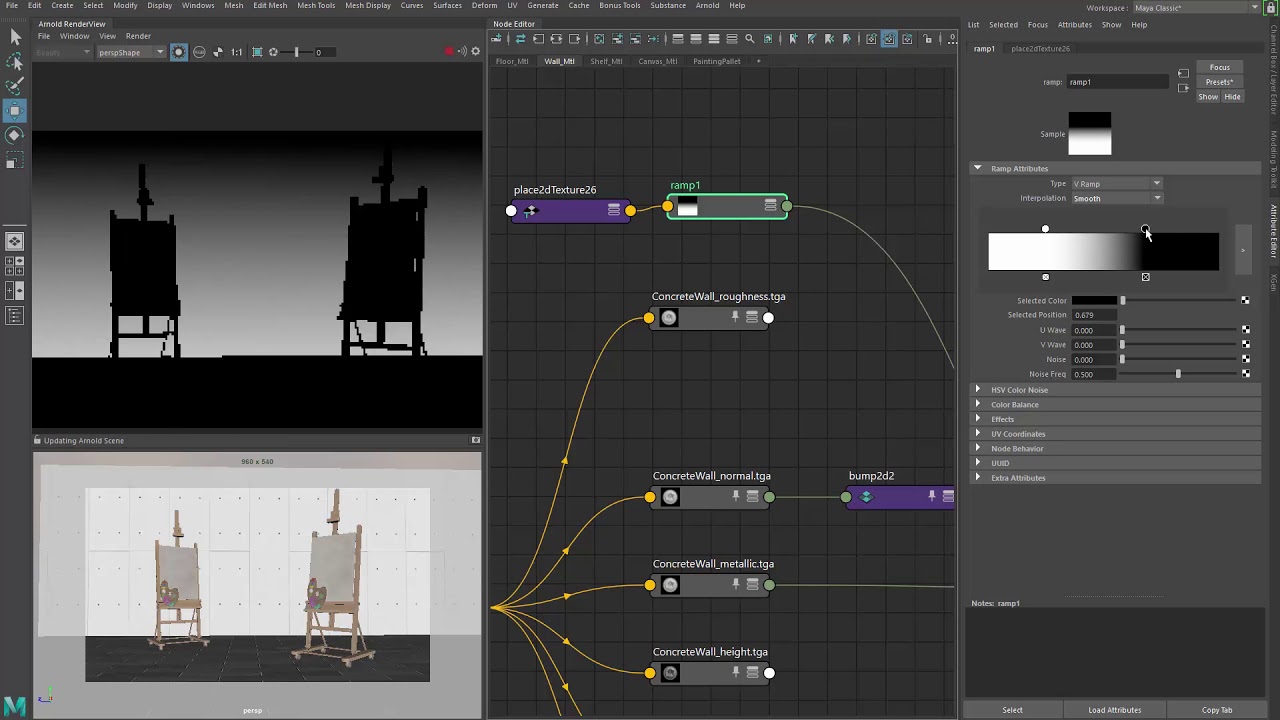
Task: Click the Copy Tab button
Action: (x=1217, y=710)
